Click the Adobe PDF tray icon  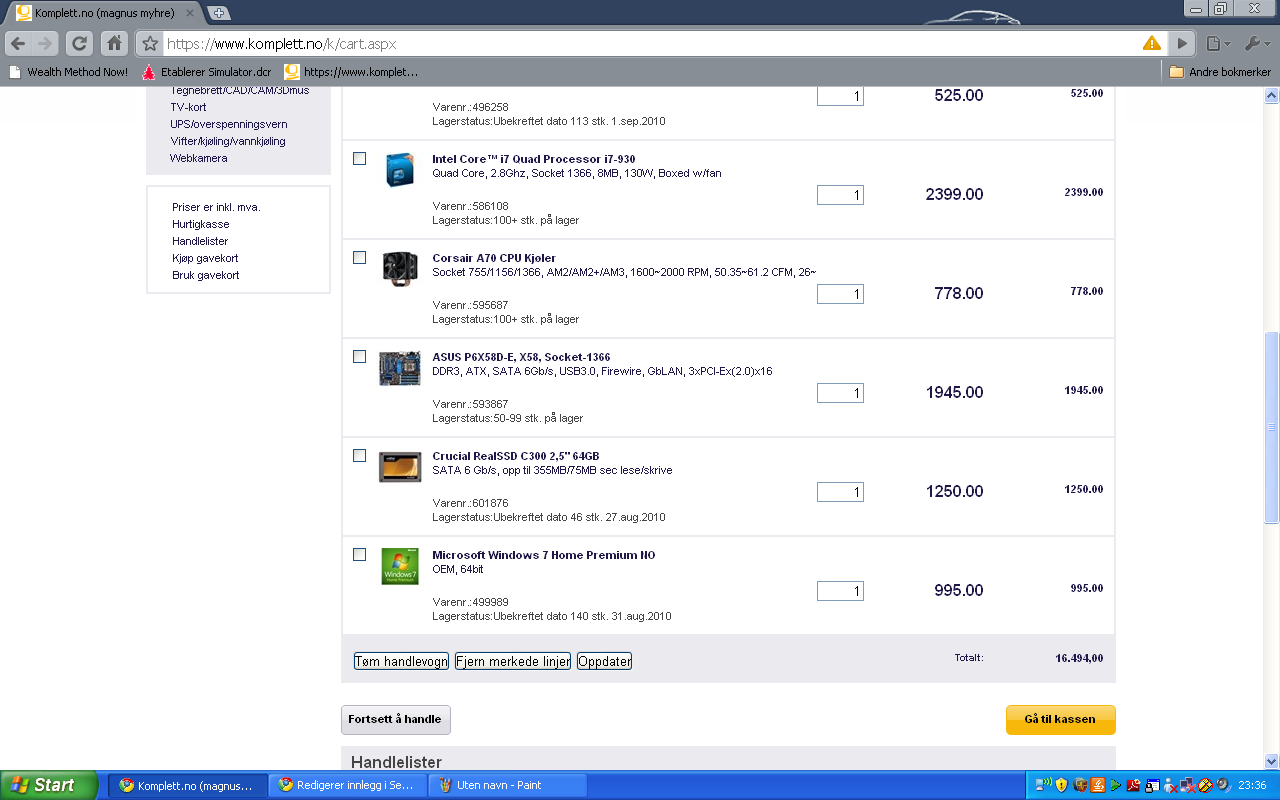click(1134, 785)
